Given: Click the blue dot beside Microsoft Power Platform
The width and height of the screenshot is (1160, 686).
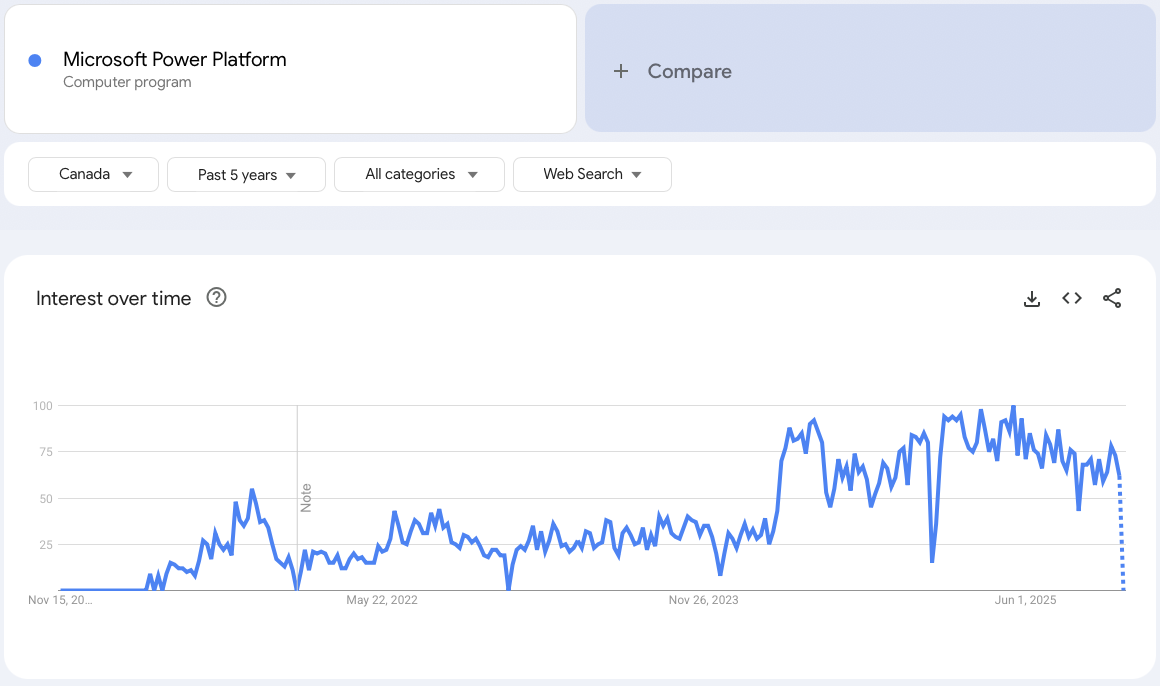Looking at the screenshot, I should click(x=35, y=60).
